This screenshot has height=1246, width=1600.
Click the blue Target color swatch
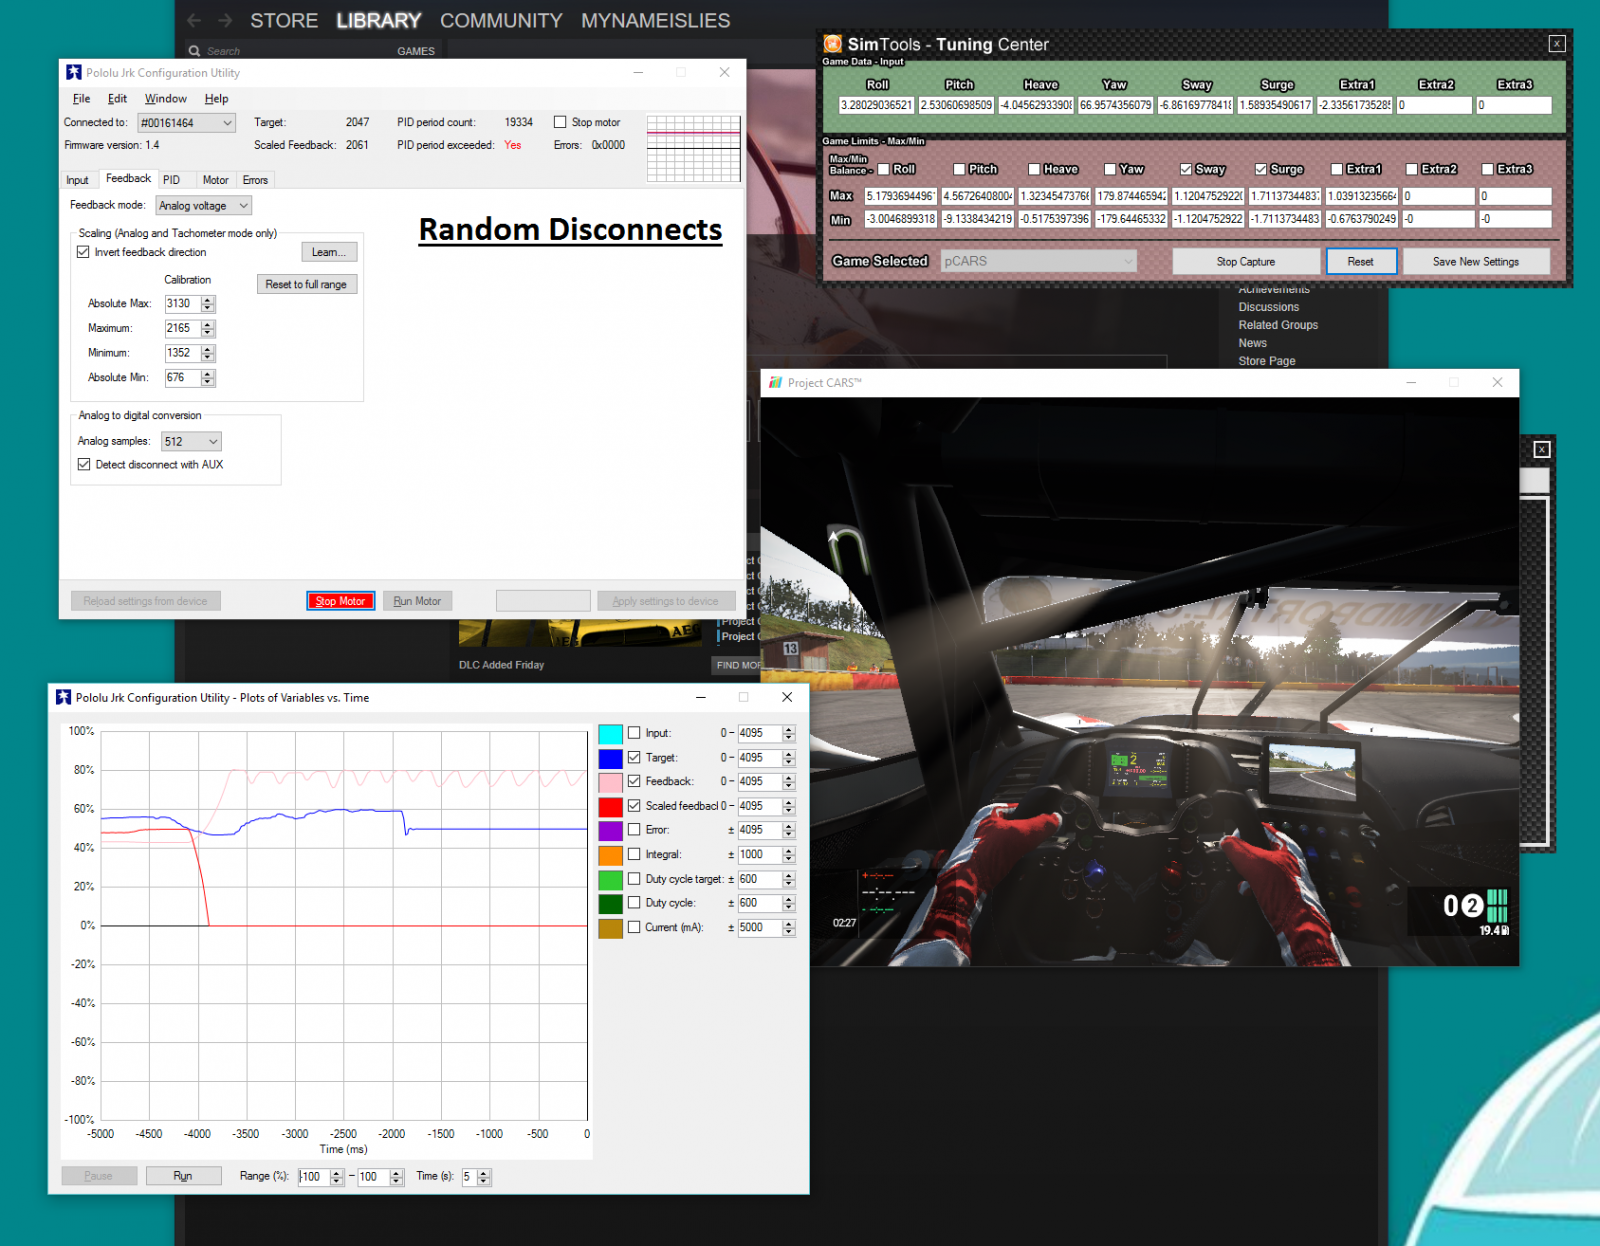pyautogui.click(x=610, y=758)
